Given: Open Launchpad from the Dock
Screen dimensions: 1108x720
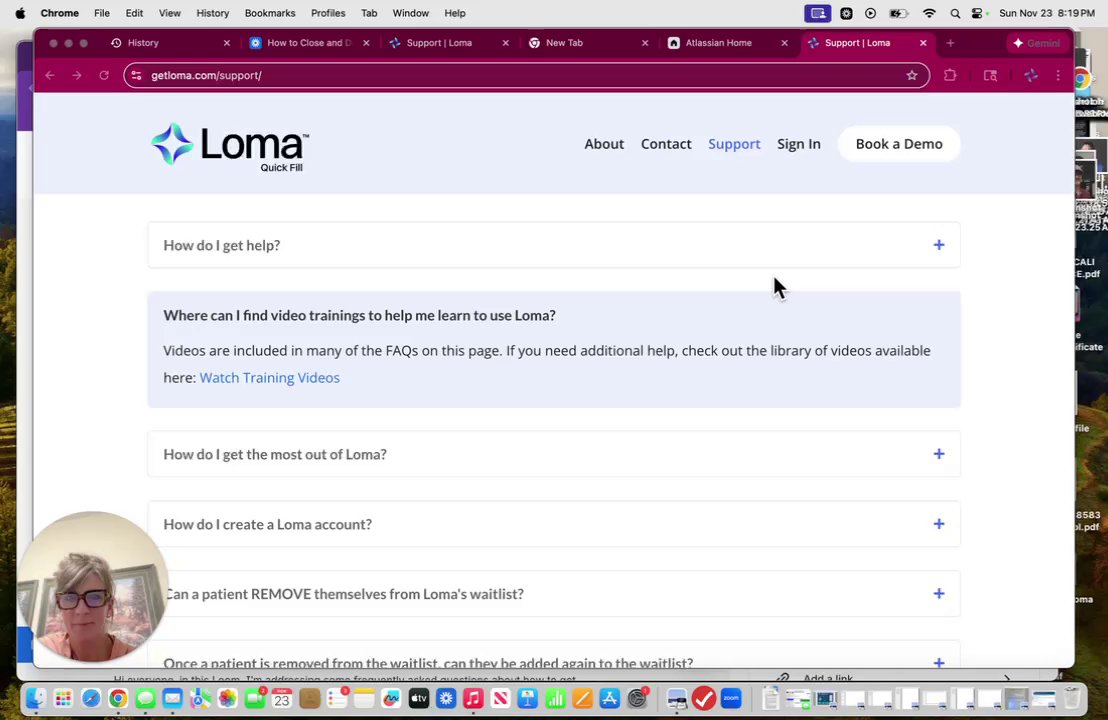Looking at the screenshot, I should coord(63,699).
